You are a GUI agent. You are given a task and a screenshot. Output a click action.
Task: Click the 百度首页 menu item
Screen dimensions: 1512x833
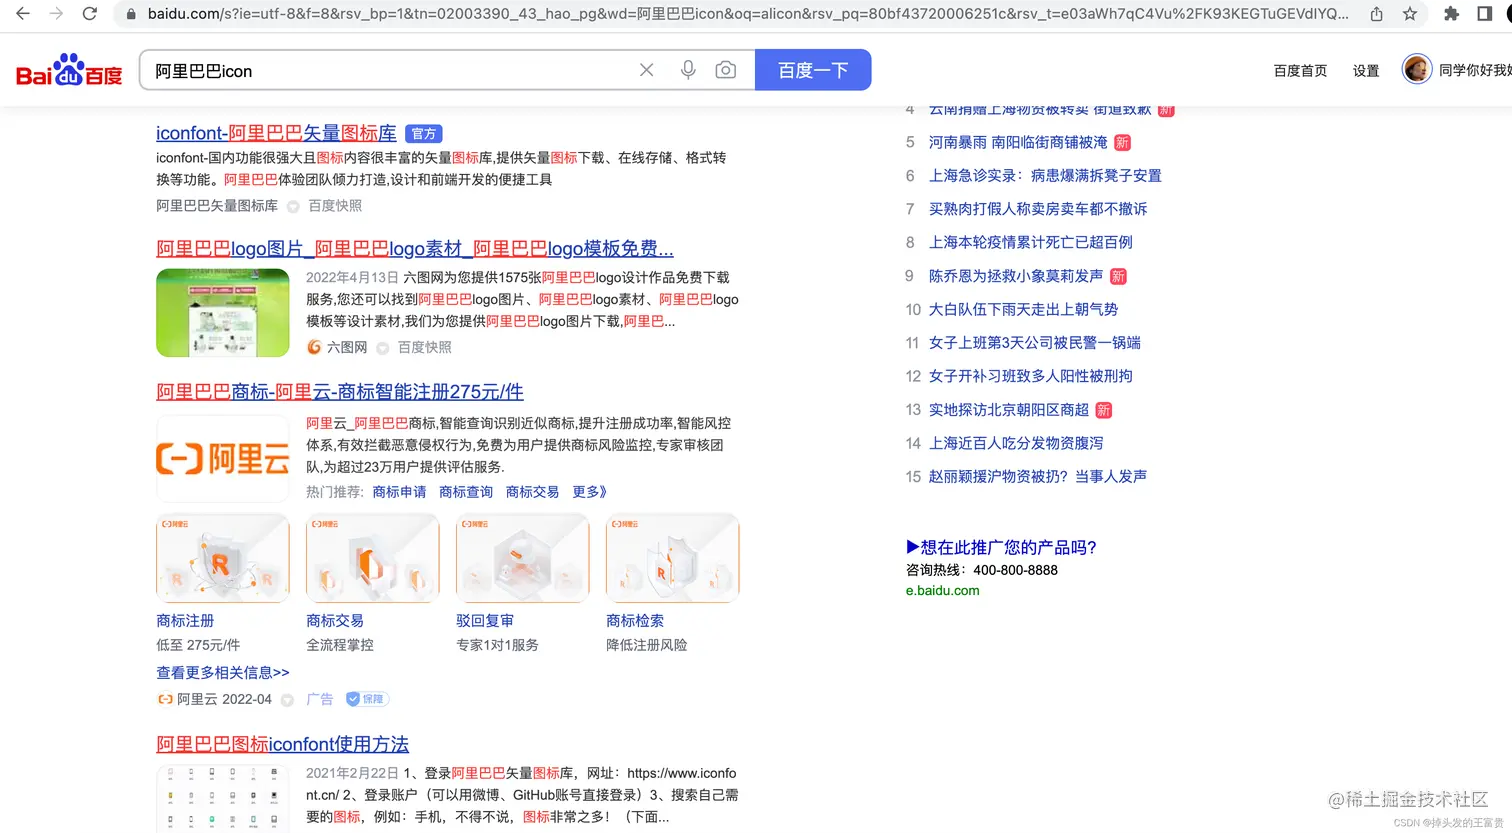1299,70
